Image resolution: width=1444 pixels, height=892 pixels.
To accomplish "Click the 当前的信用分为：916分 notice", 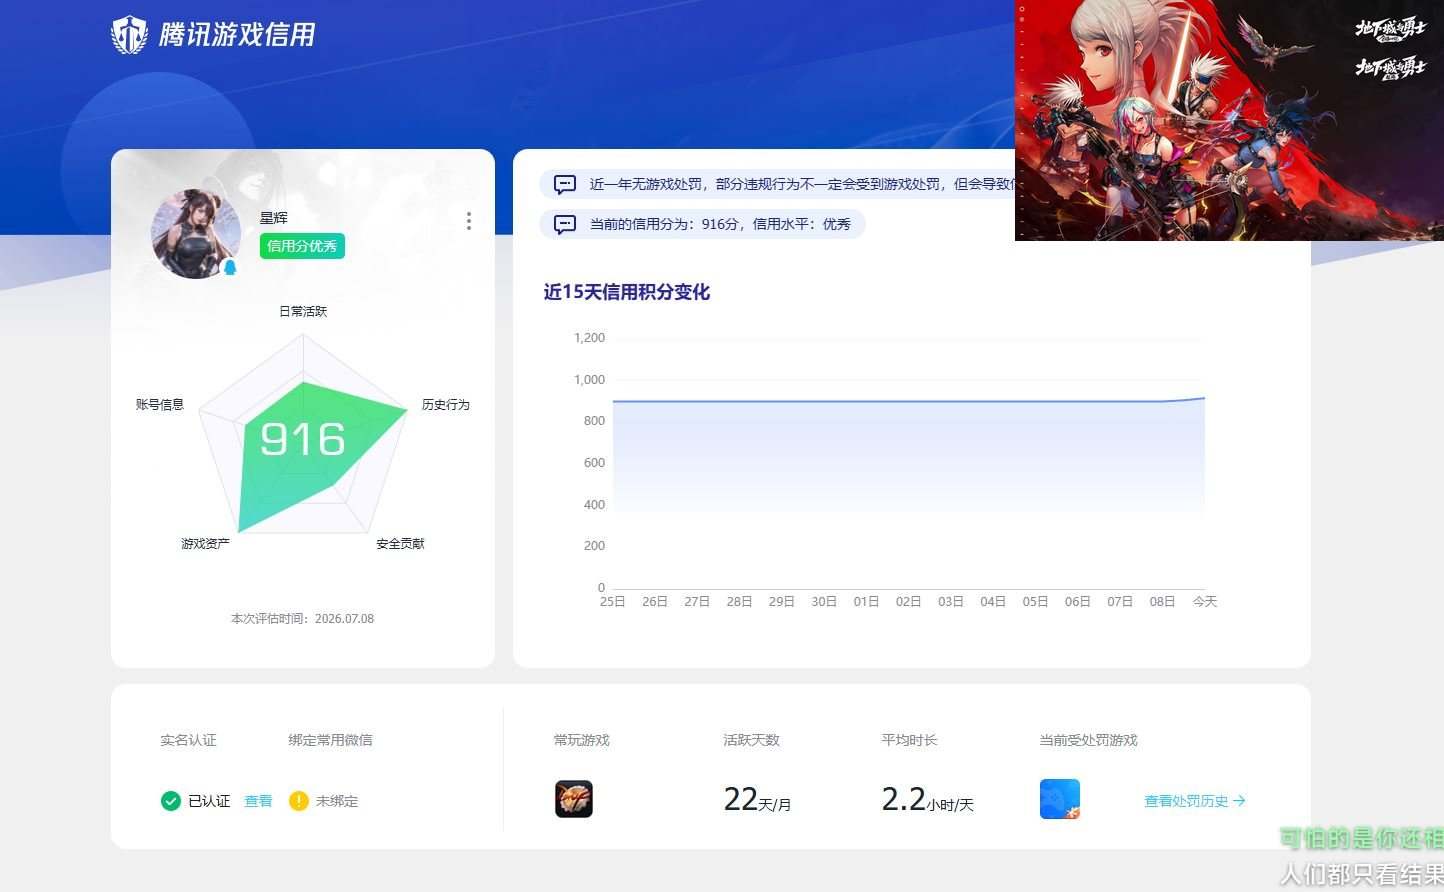I will pos(702,224).
